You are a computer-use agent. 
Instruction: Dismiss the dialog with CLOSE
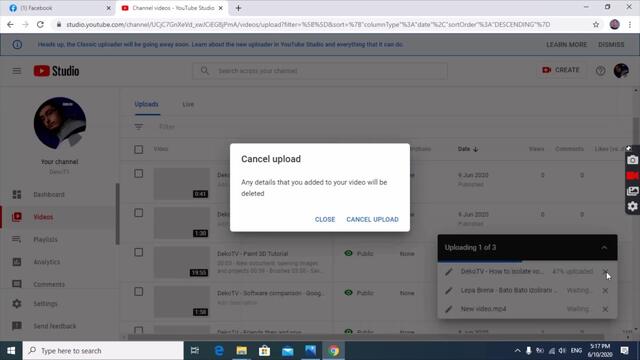325,219
